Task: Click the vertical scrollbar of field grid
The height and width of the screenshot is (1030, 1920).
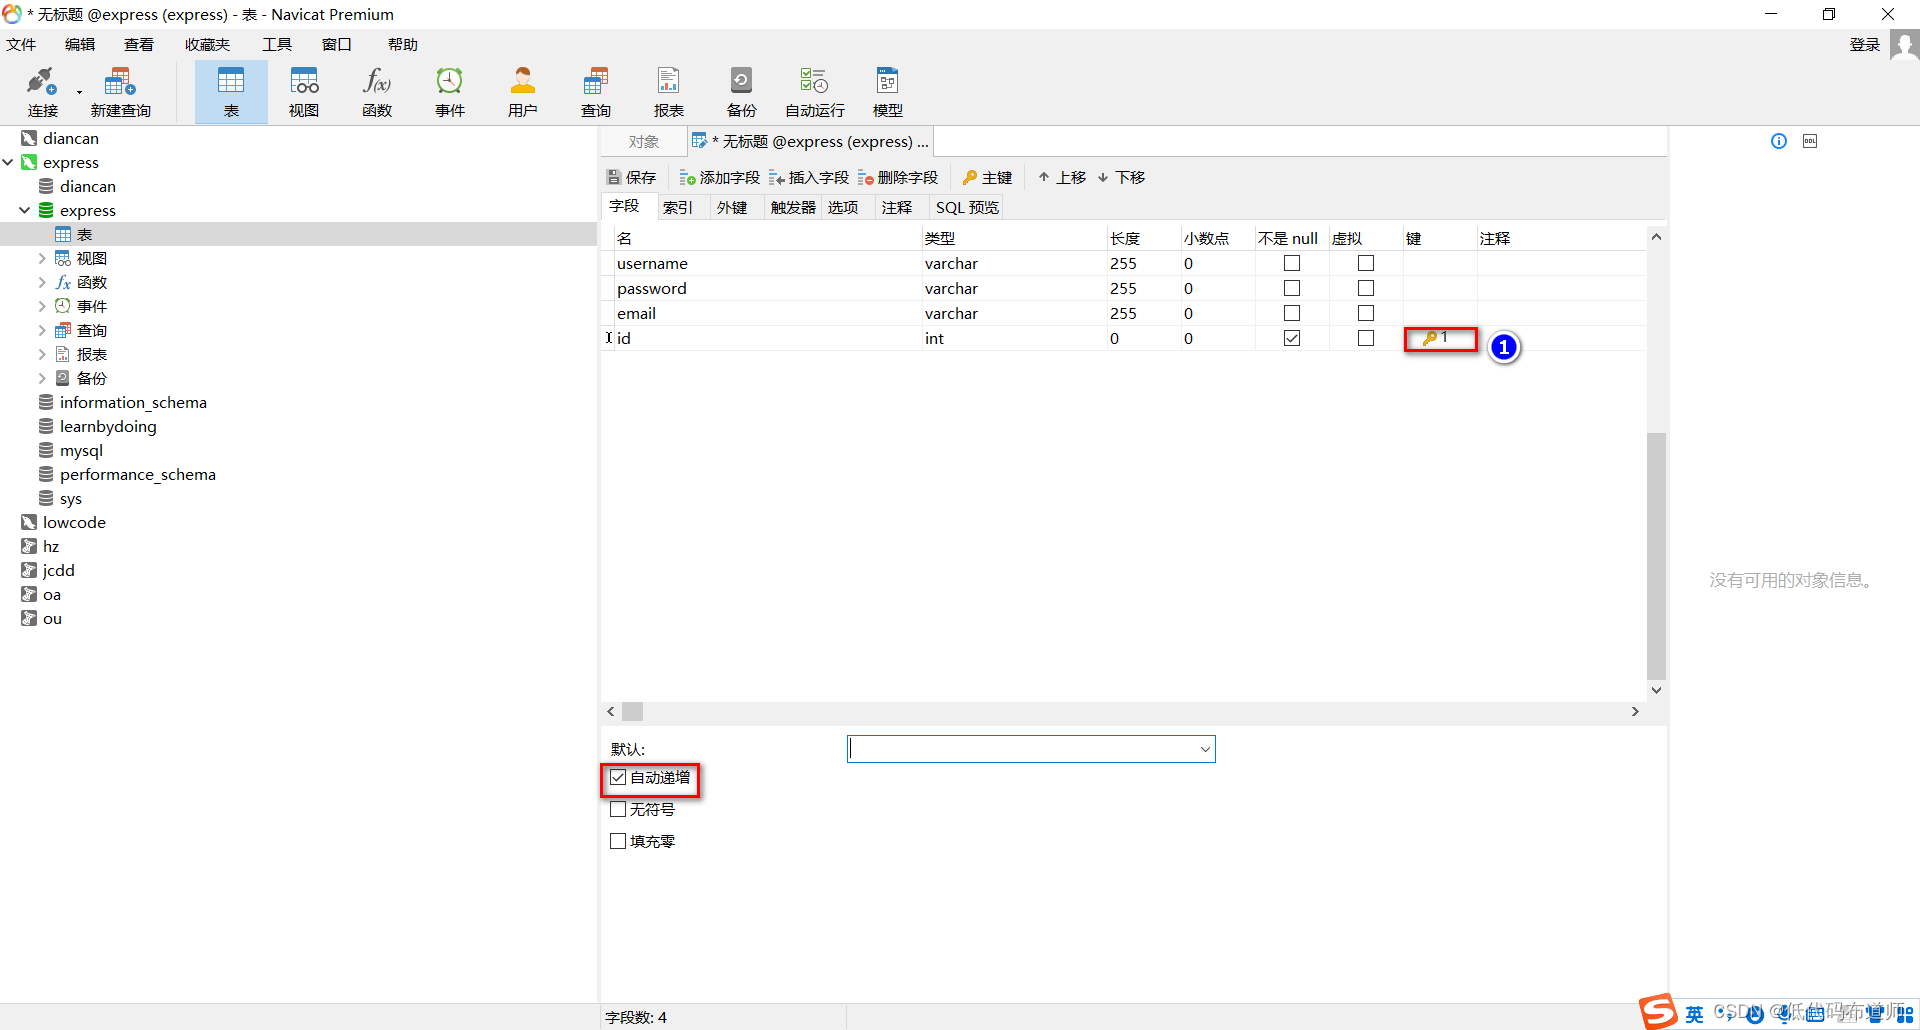Action: tap(1656, 556)
